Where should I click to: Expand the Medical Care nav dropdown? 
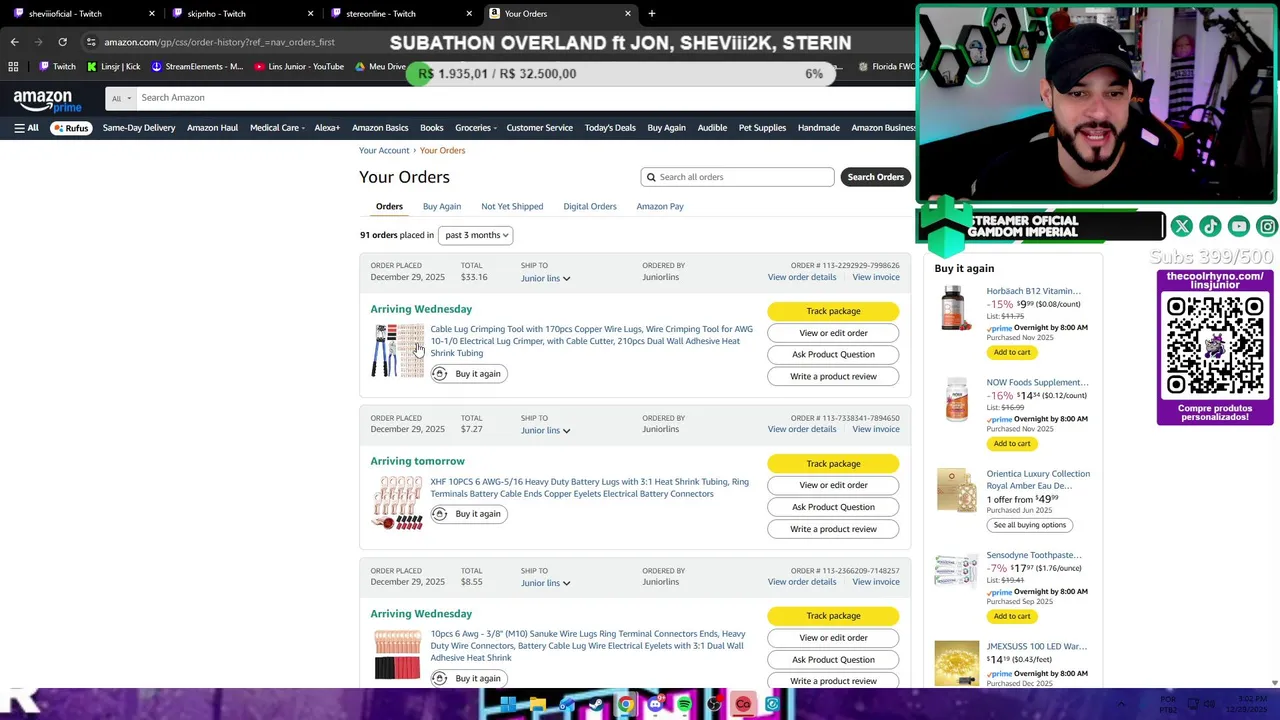tap(279, 128)
